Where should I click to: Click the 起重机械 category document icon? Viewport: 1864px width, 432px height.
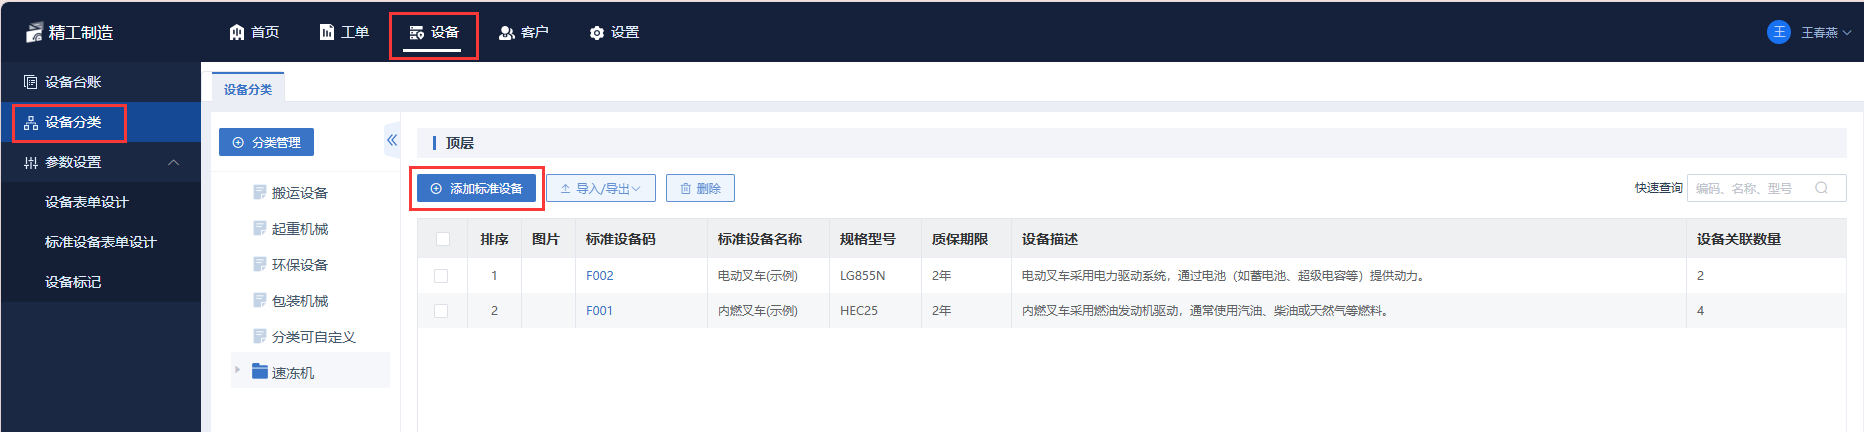coord(260,228)
